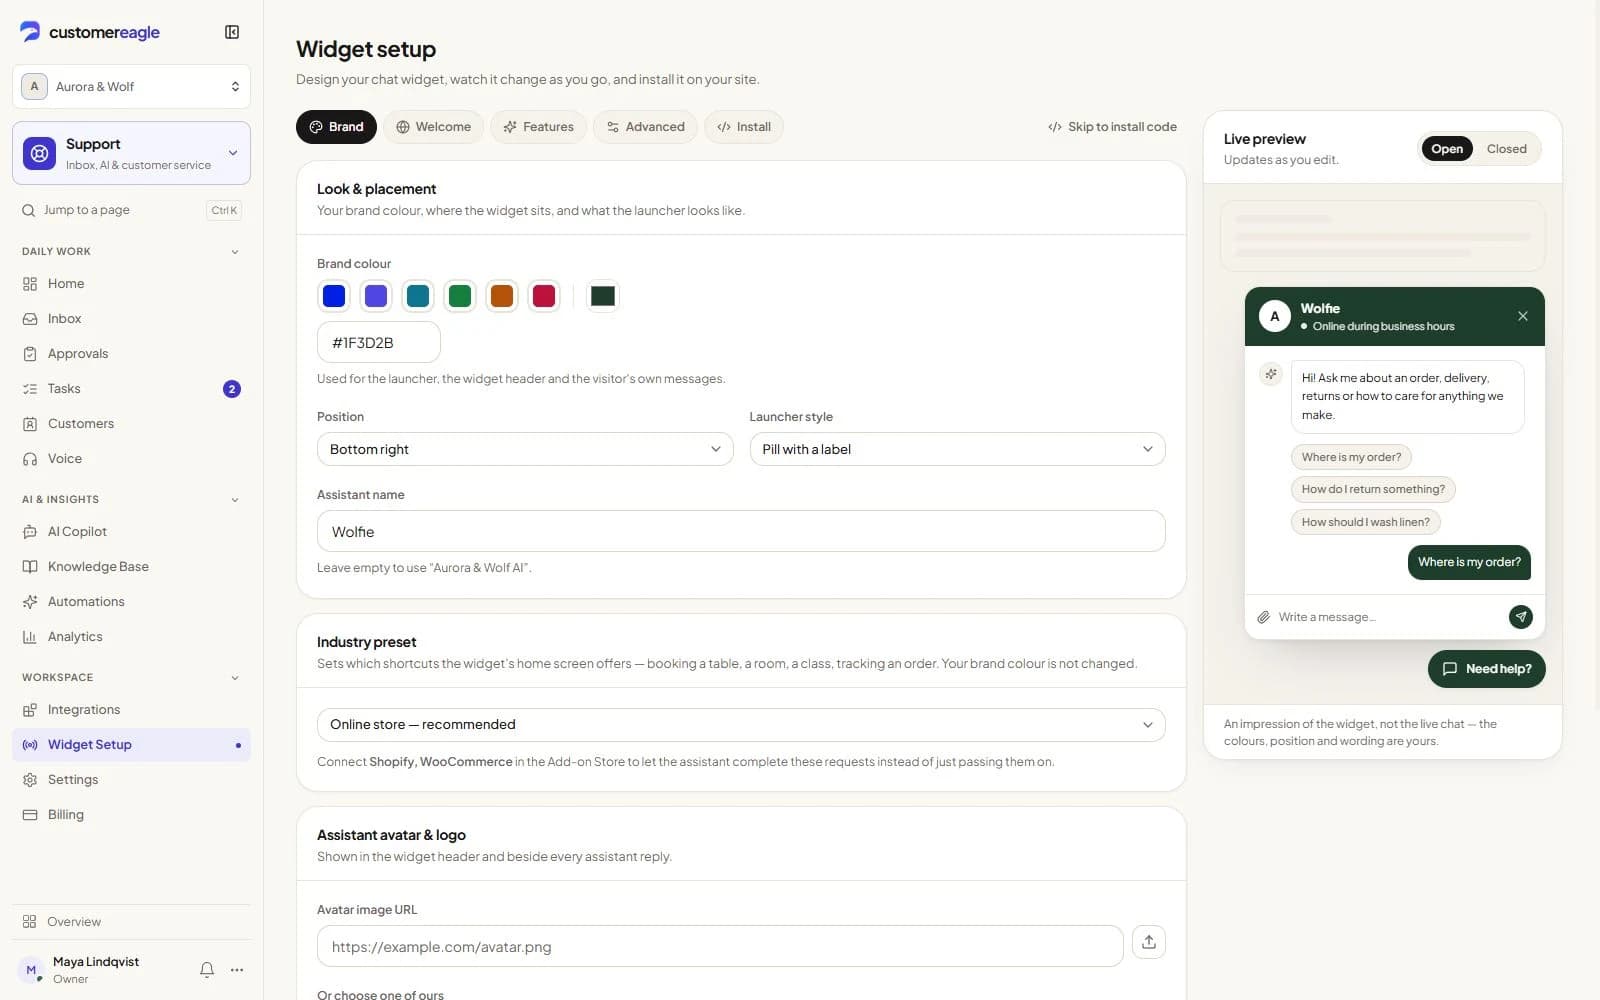Open Customers page
This screenshot has width=1600, height=1000.
(131, 424)
